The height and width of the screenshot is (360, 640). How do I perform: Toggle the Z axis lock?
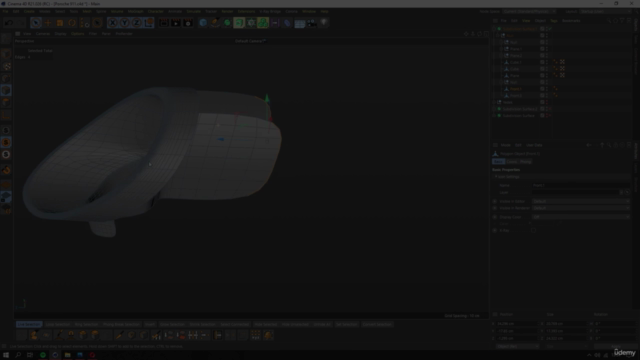tap(137, 23)
